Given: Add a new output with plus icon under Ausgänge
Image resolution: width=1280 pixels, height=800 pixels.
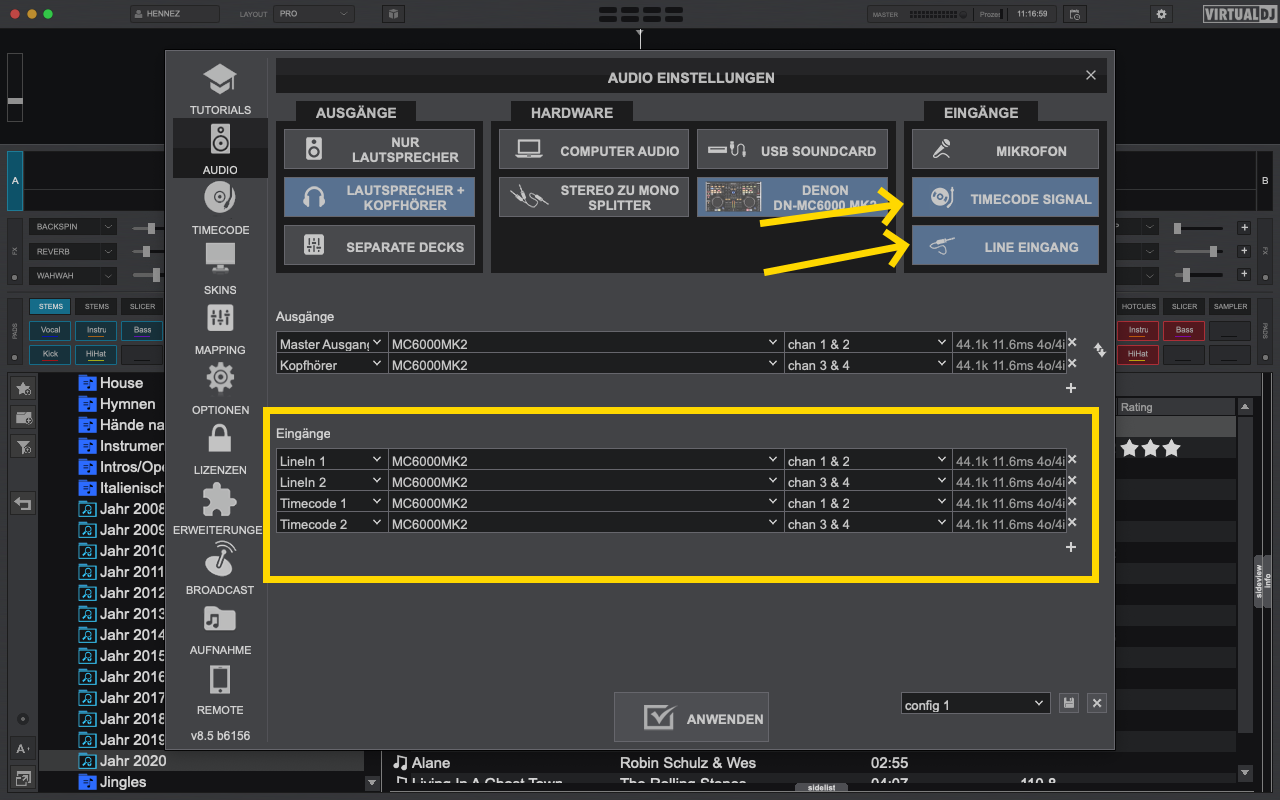Looking at the screenshot, I should point(1071,388).
